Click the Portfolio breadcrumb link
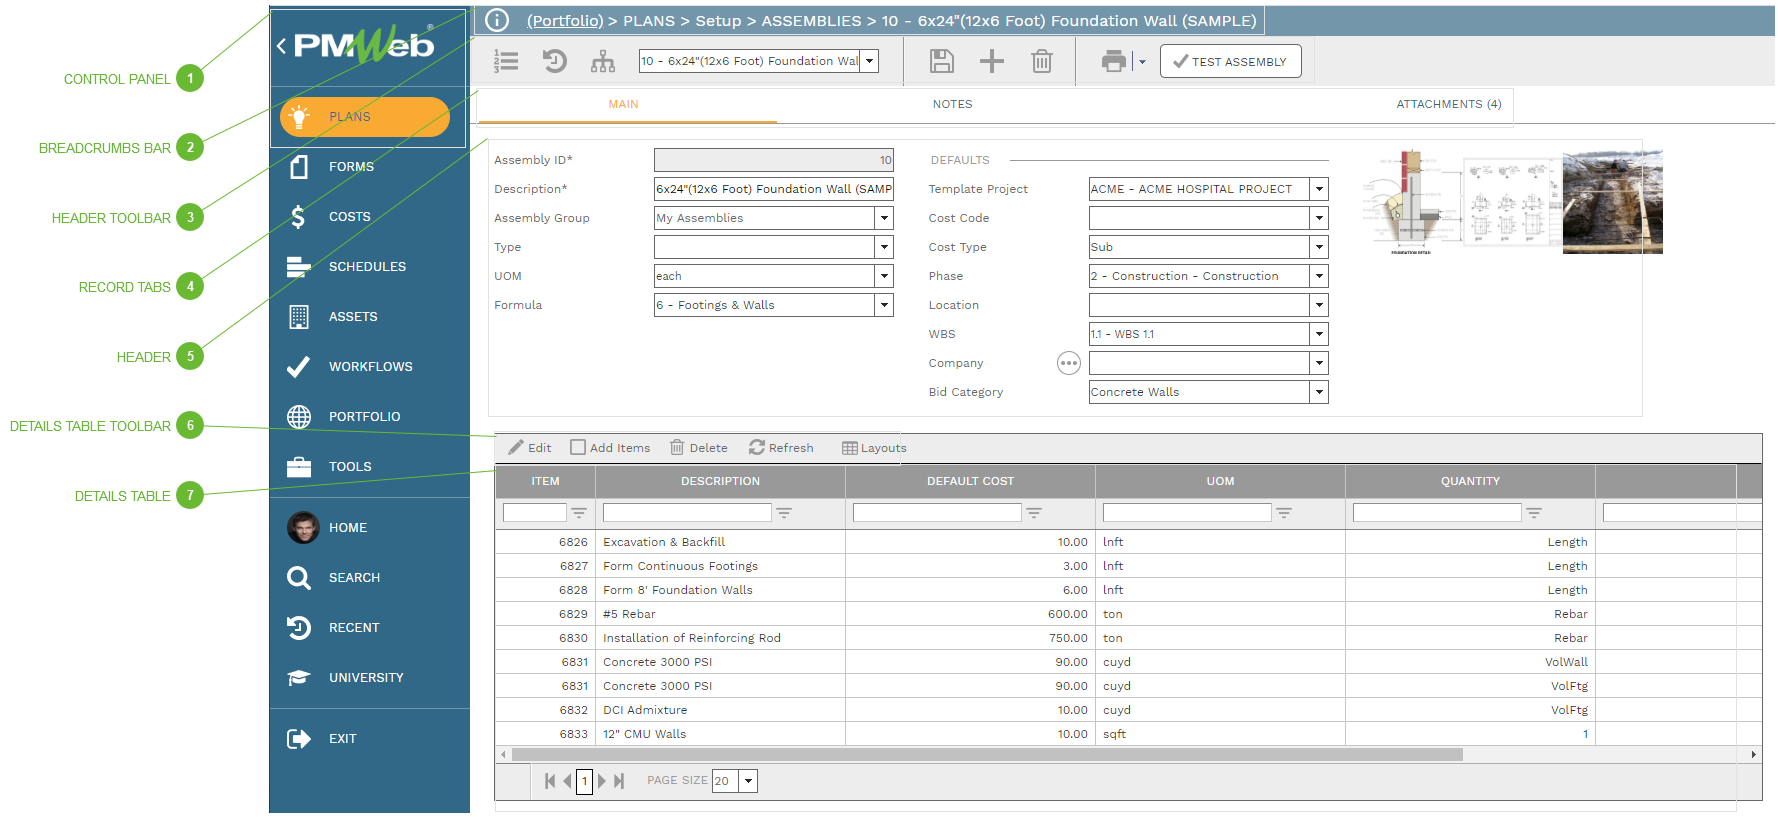1778x817 pixels. point(565,20)
